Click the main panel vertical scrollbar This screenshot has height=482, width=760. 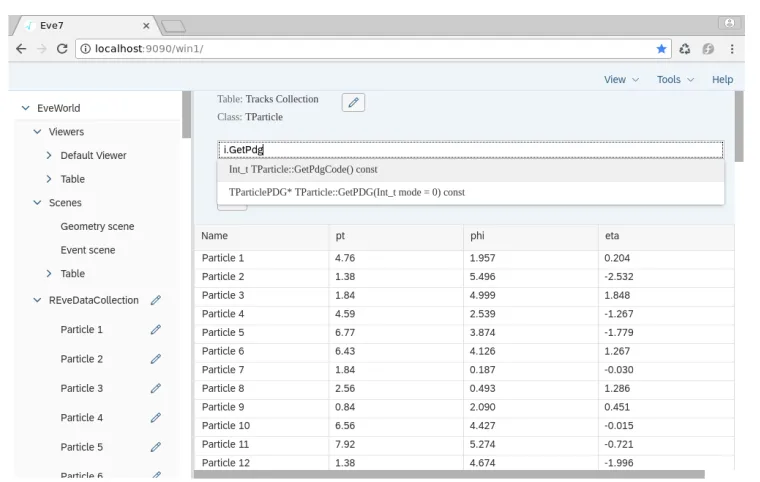click(739, 126)
